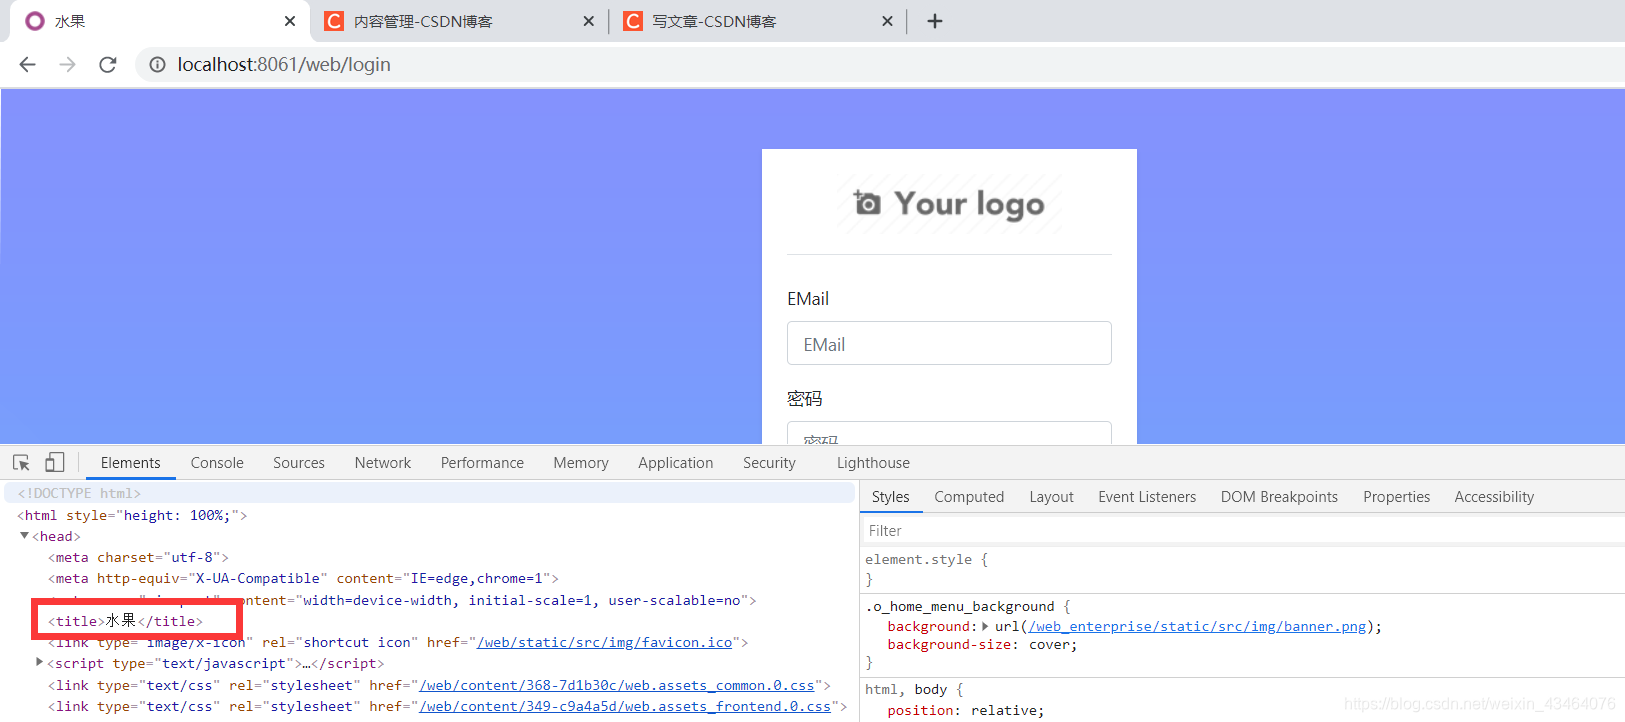
Task: Switch to the 内容管理-CSDN博客 tab
Action: (x=459, y=21)
